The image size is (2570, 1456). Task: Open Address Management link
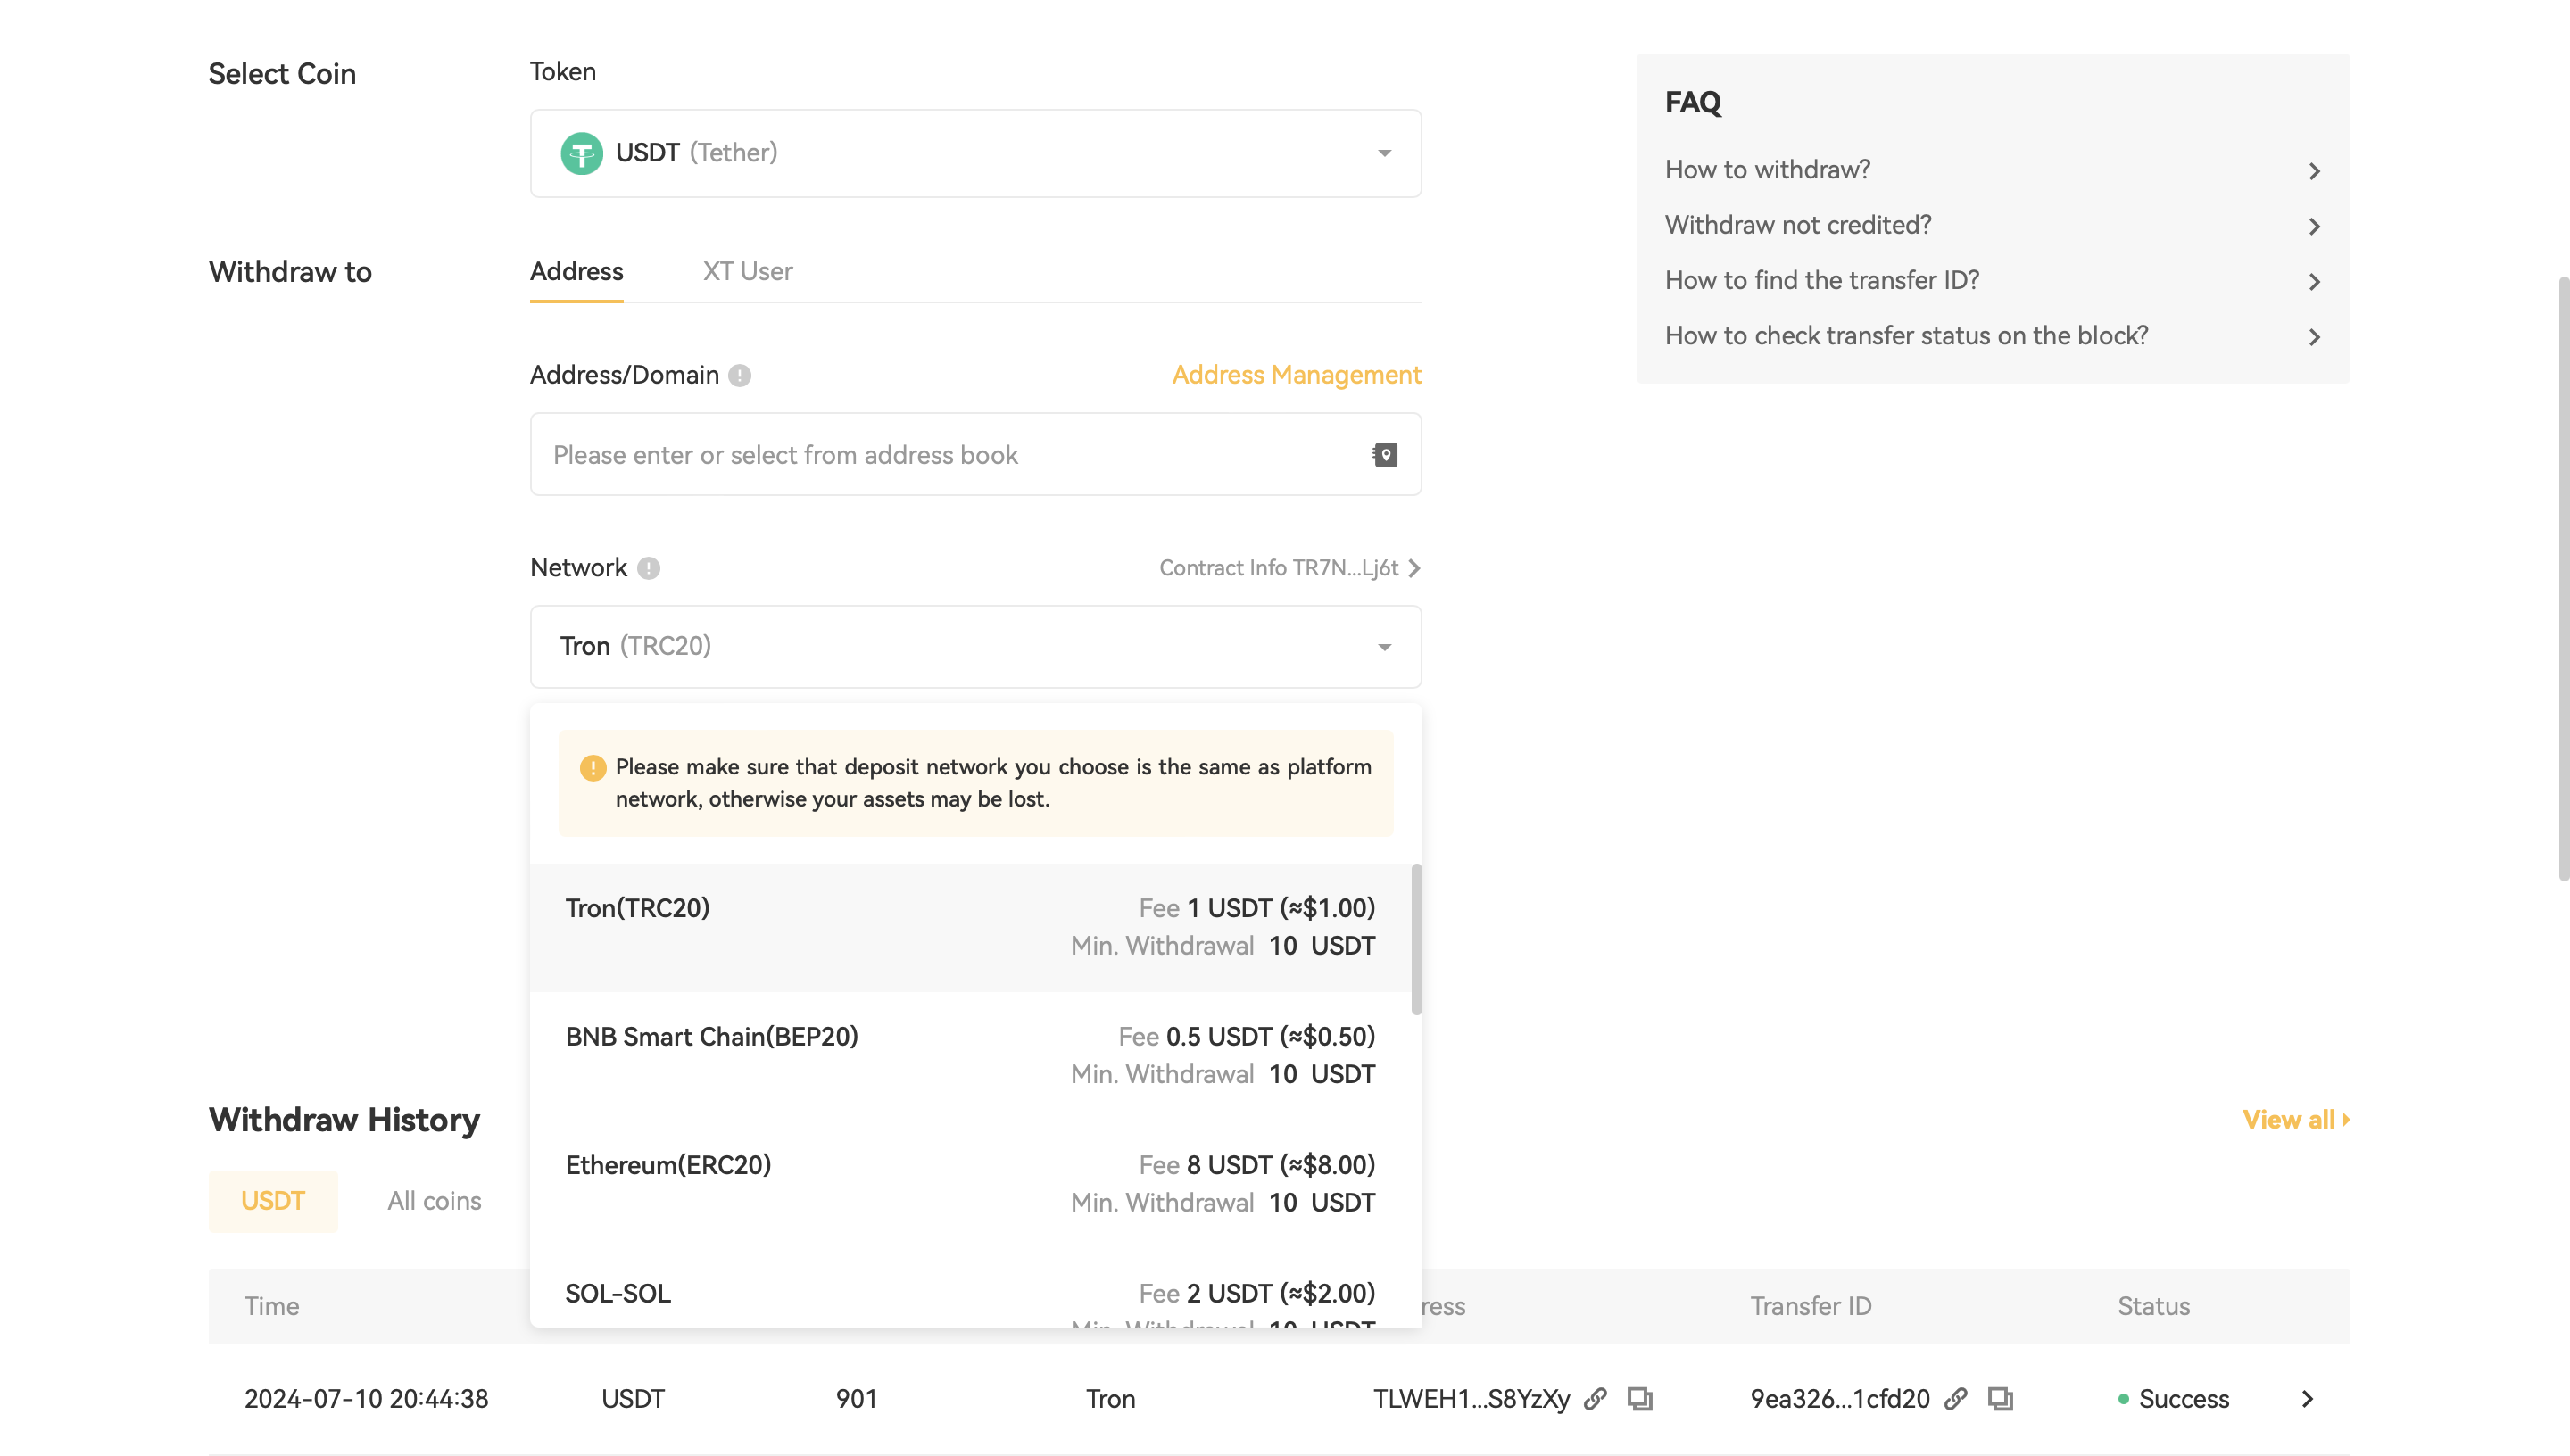click(1296, 375)
